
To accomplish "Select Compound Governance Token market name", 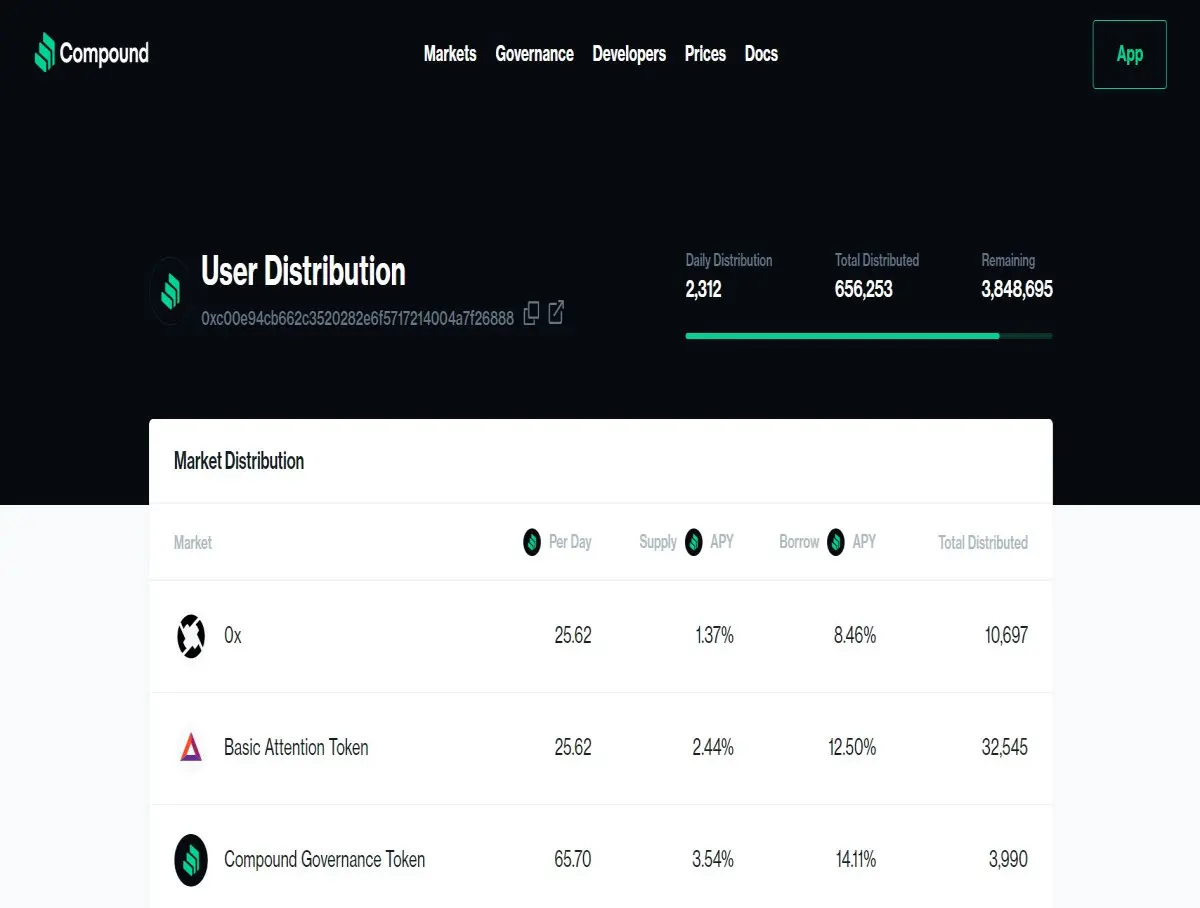I will (x=324, y=860).
